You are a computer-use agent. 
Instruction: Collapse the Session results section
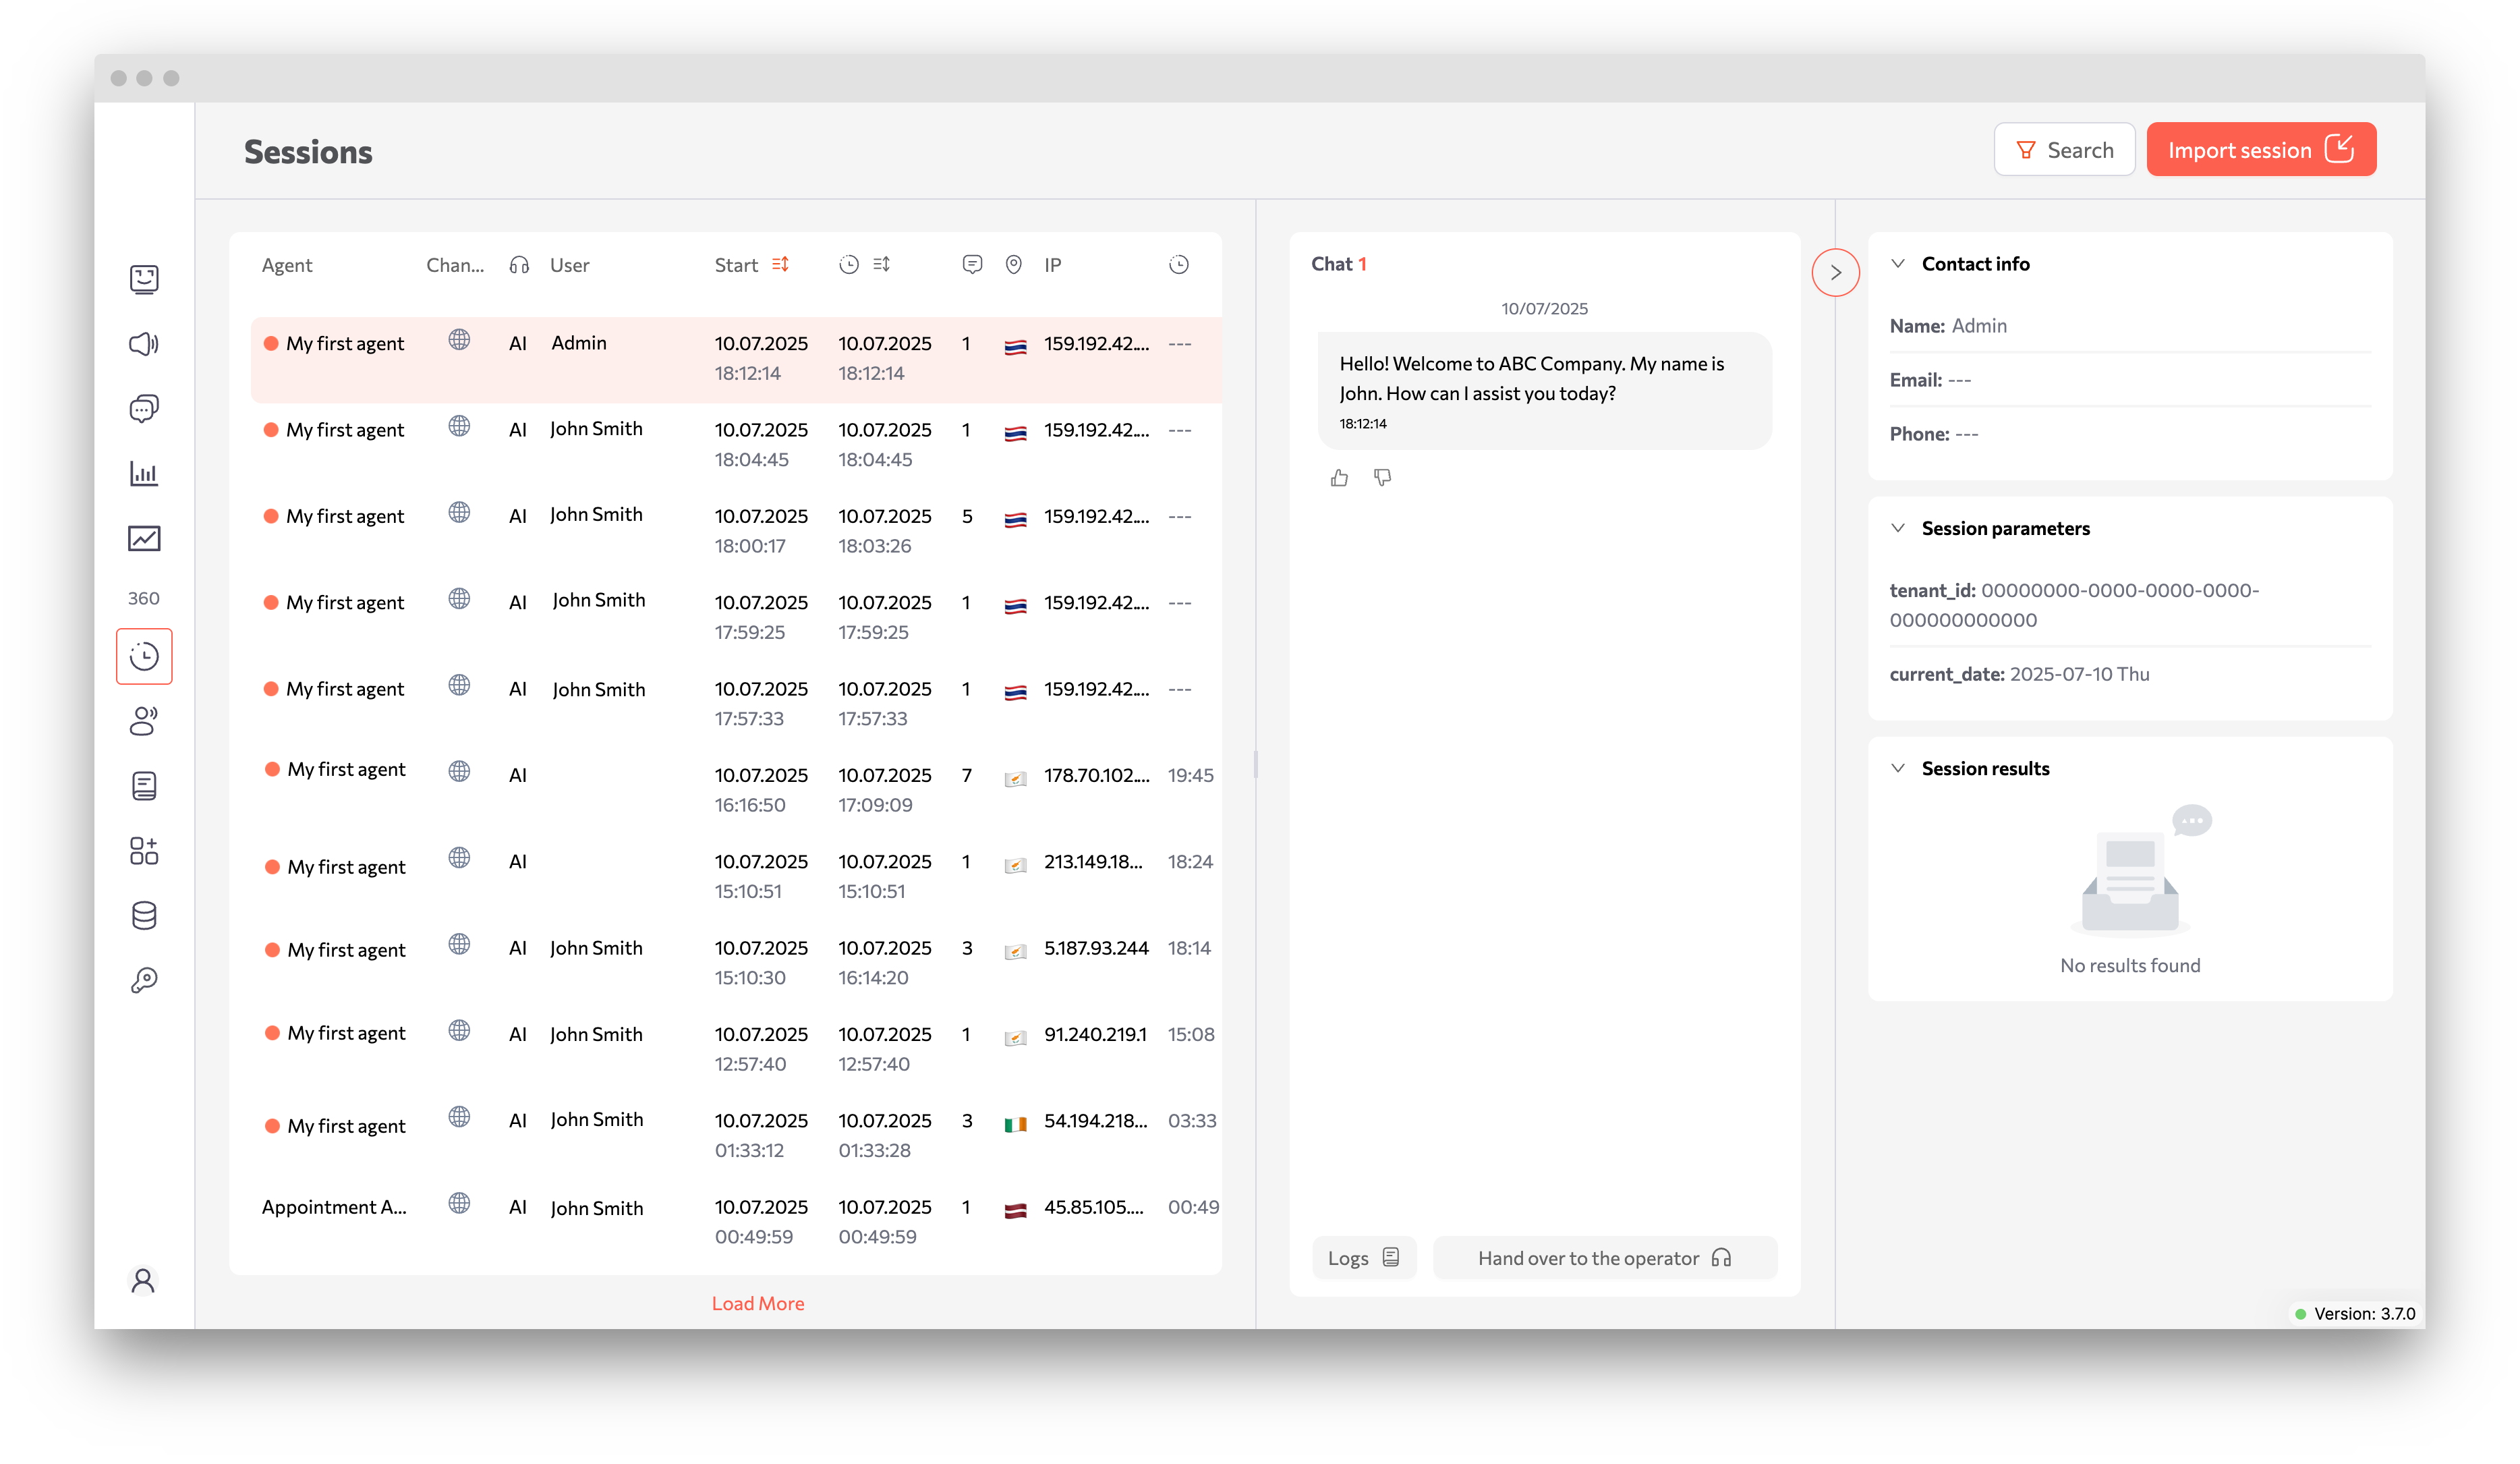(x=1897, y=768)
